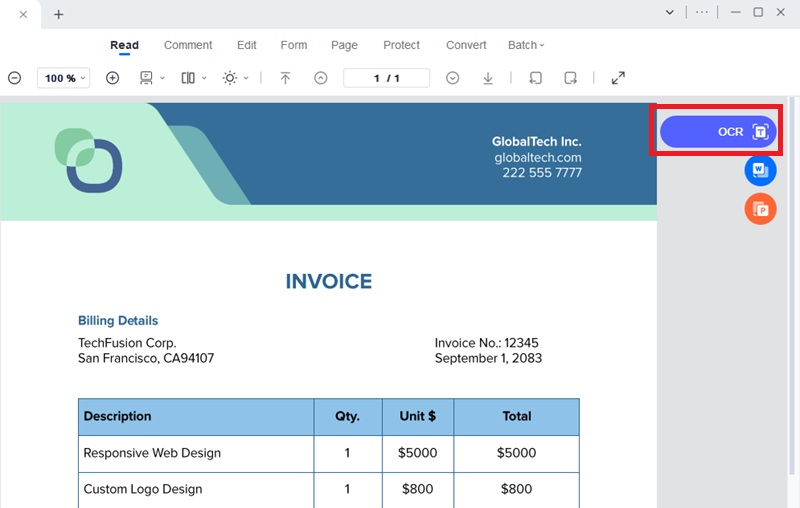Open the 100 % zoom level dropdown
Screen dimensions: 800x508
[x=64, y=78]
